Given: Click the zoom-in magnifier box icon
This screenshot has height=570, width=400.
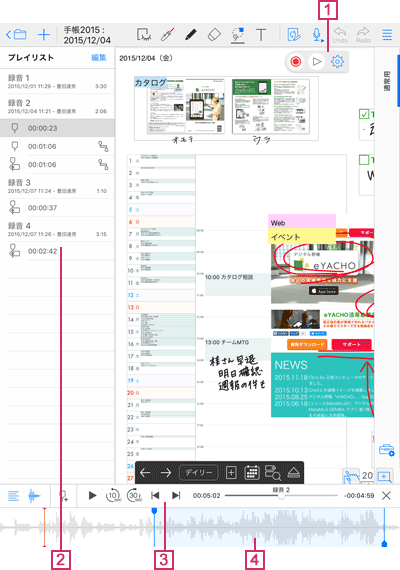Looking at the screenshot, I should tap(384, 476).
